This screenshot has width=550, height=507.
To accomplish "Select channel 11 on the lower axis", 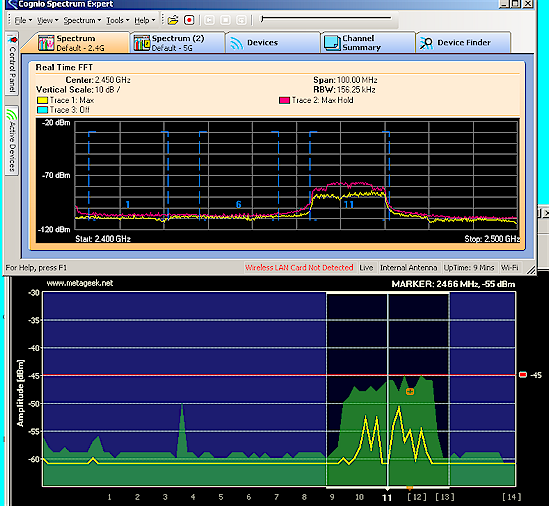I will (387, 497).
